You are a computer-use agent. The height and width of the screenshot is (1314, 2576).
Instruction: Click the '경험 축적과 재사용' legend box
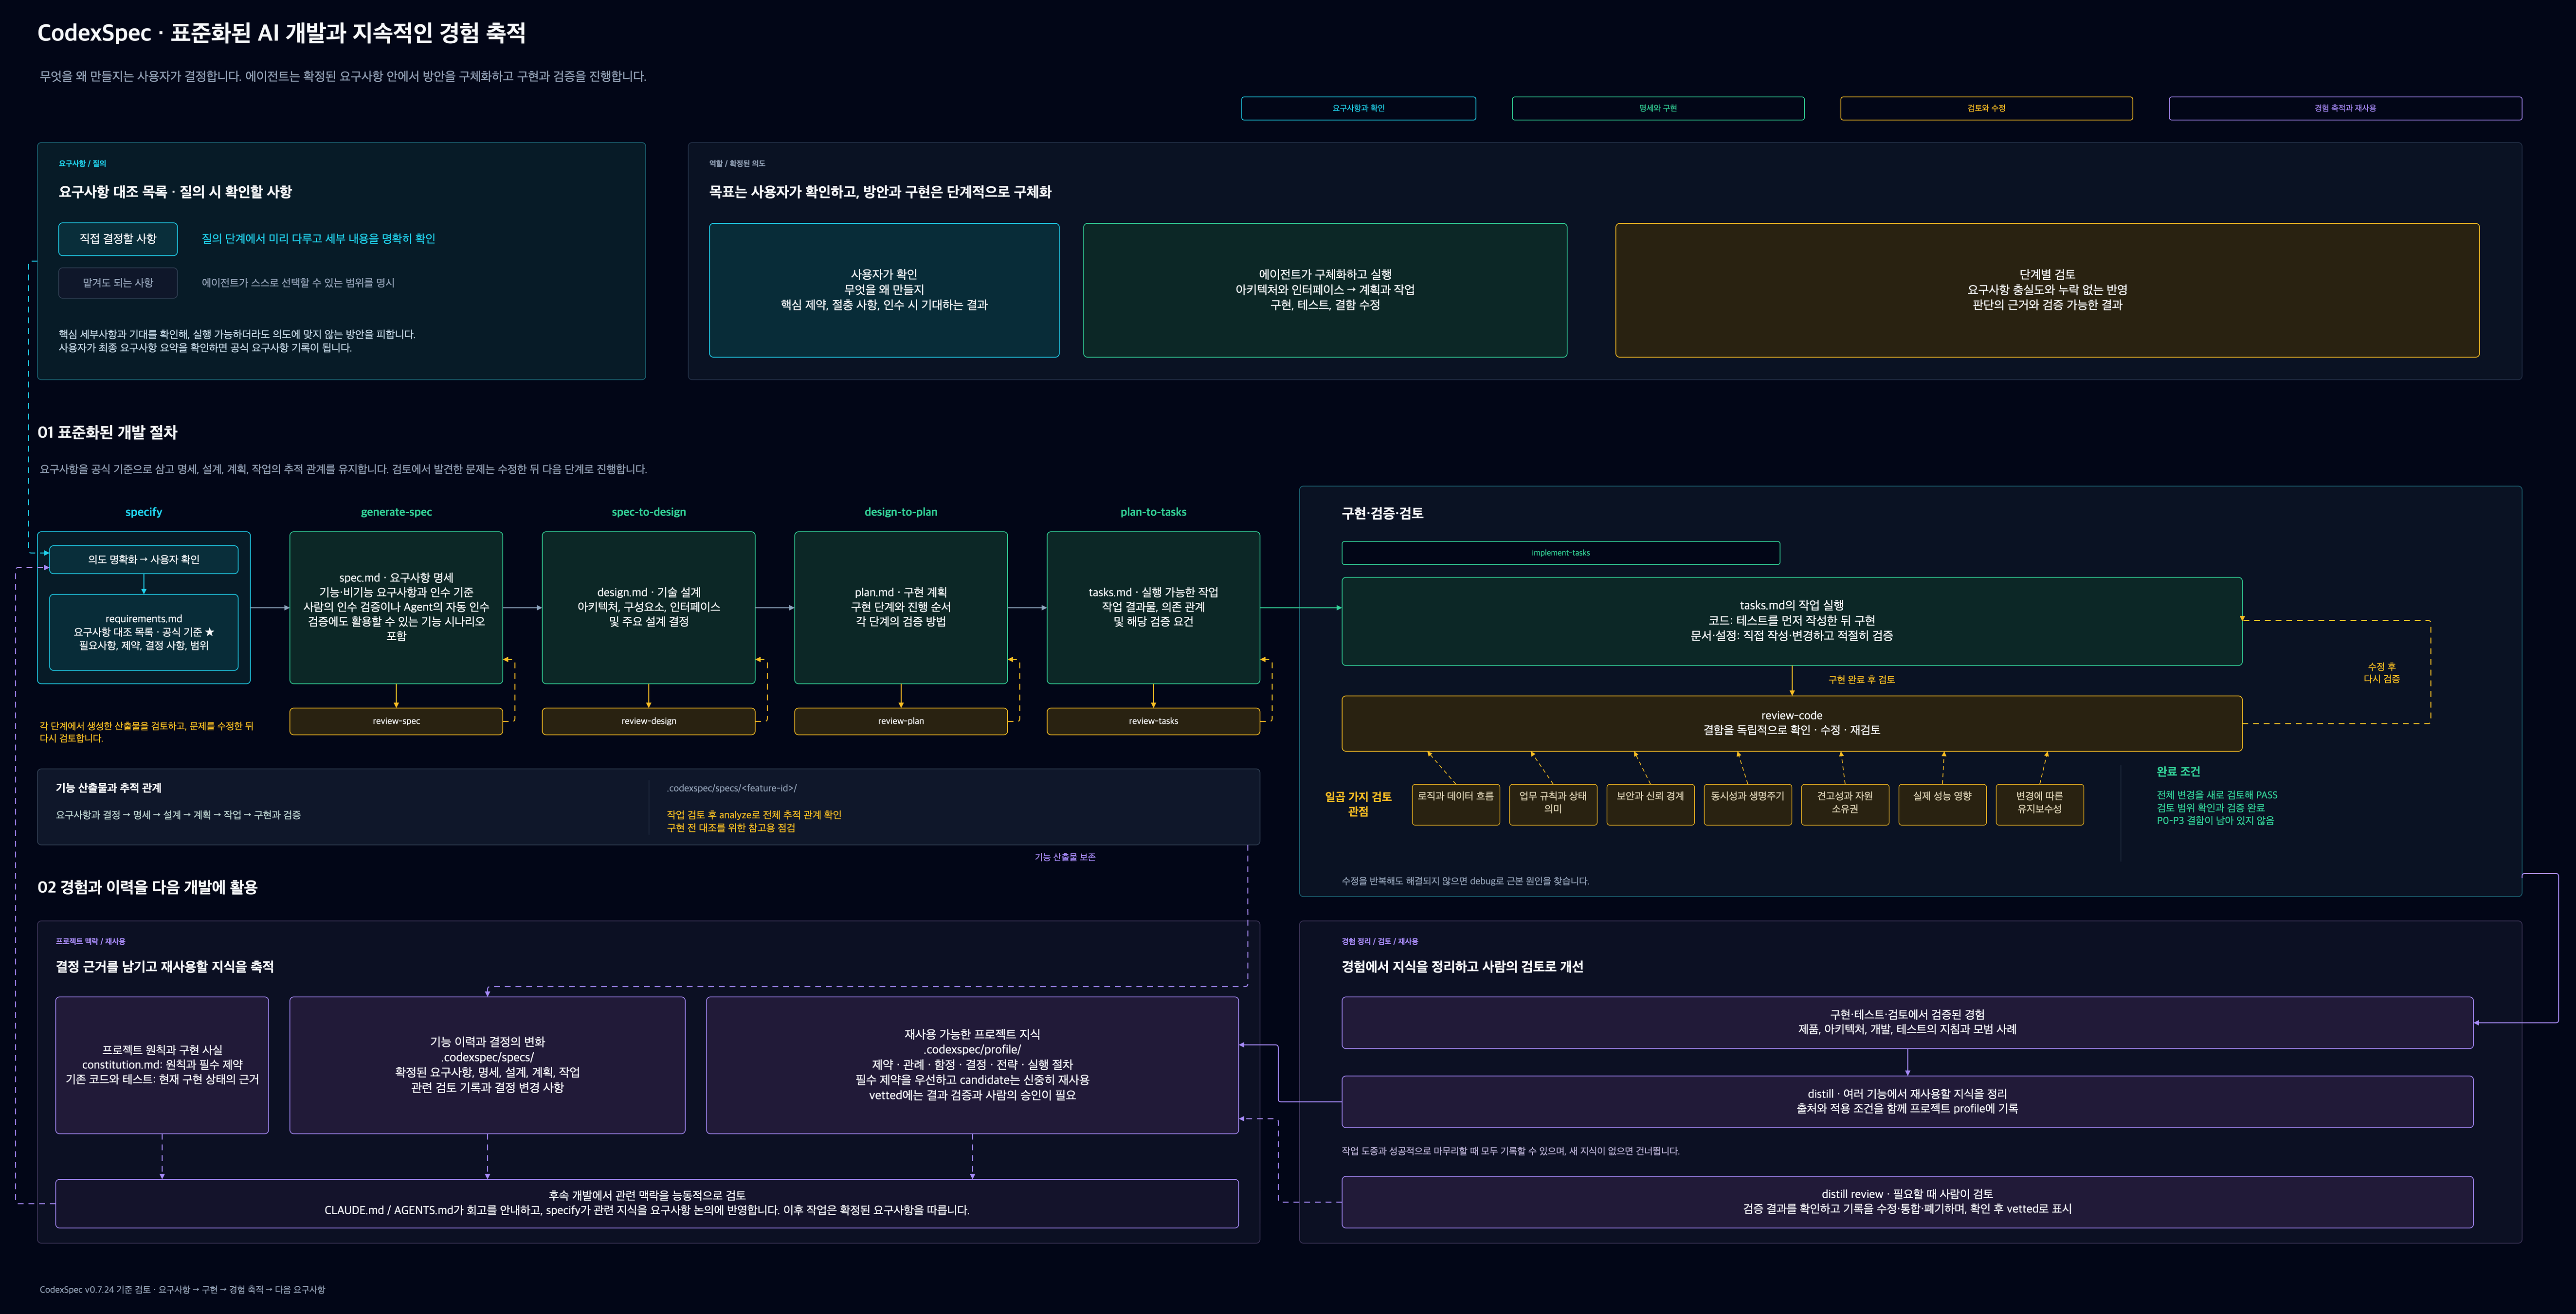pos(2345,108)
